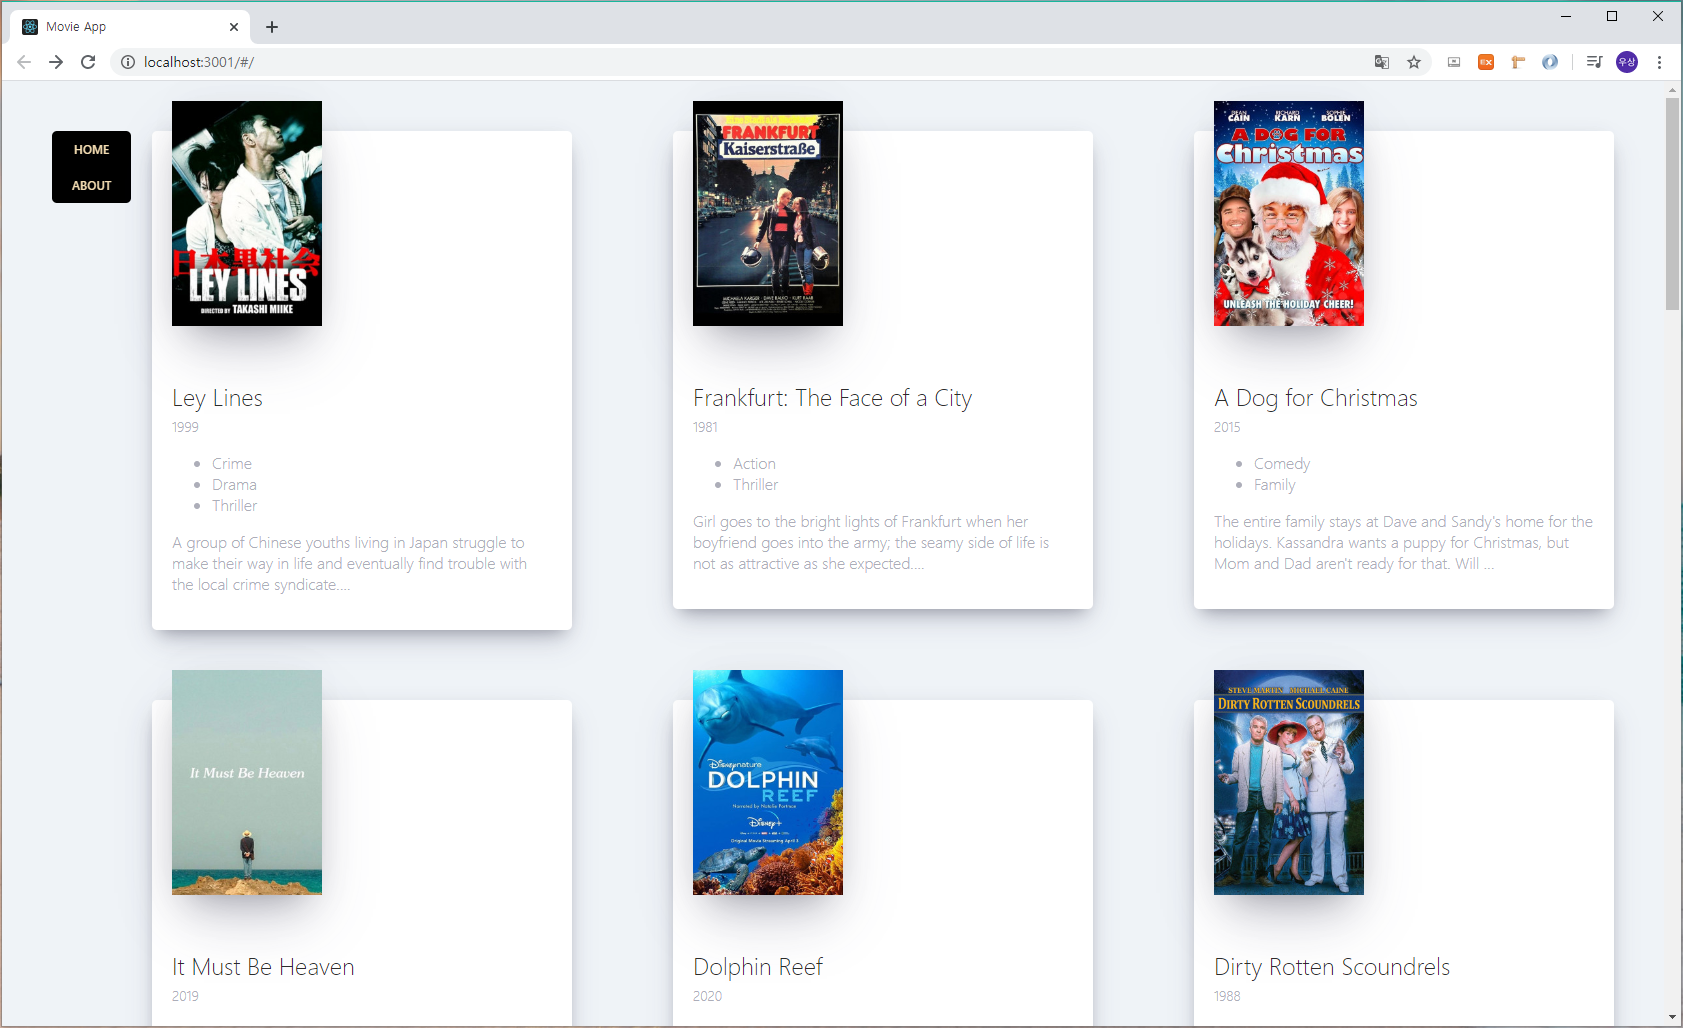
Task: Click the browser forward arrow
Action: click(x=56, y=62)
